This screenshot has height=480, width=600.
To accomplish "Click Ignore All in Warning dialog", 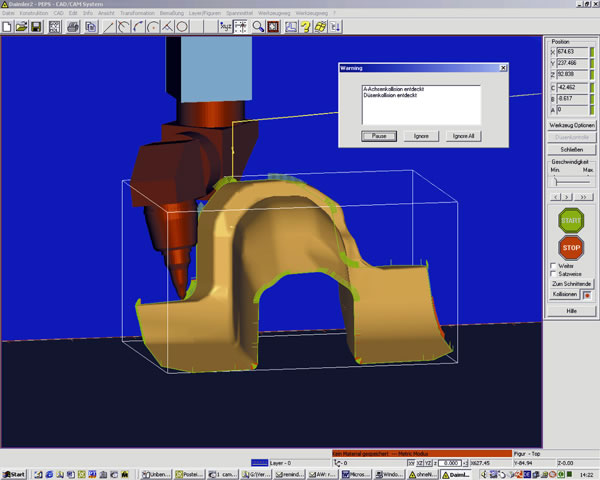I will point(463,135).
